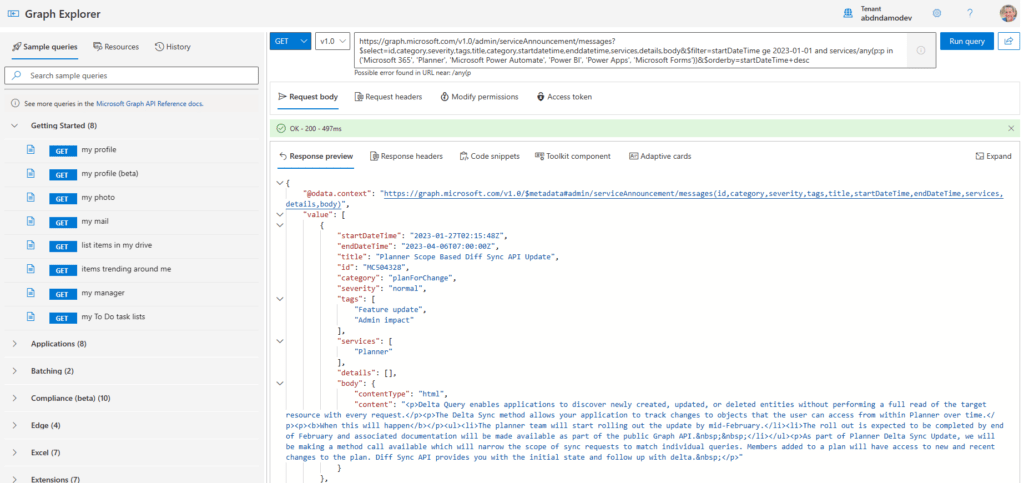Click the "MC504328" id value
1024x483 pixels.
click(x=386, y=267)
